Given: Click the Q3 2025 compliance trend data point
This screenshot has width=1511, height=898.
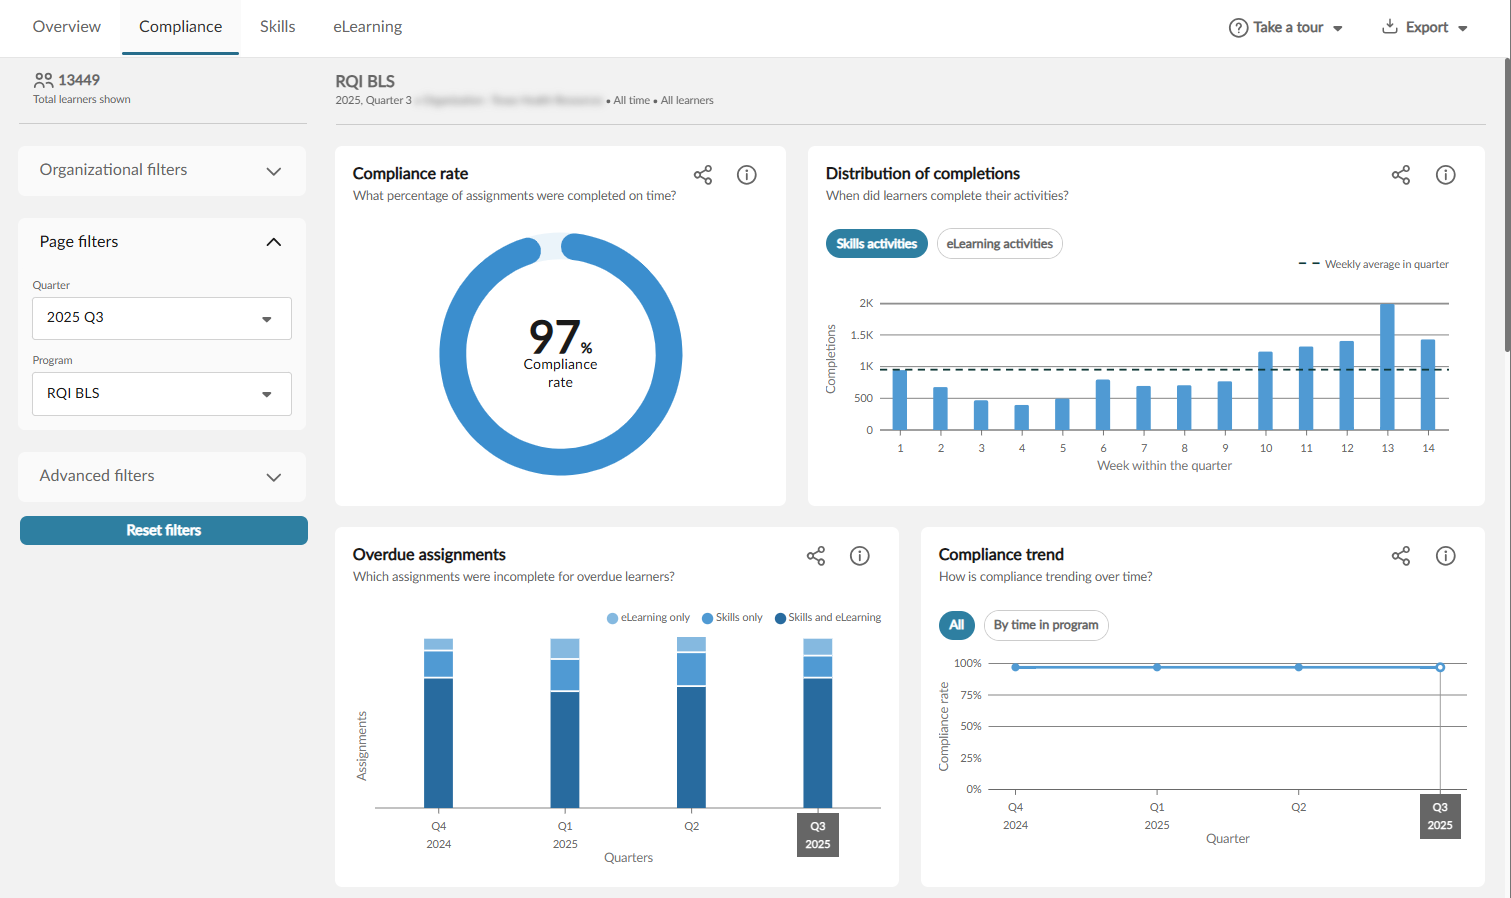Looking at the screenshot, I should point(1440,667).
